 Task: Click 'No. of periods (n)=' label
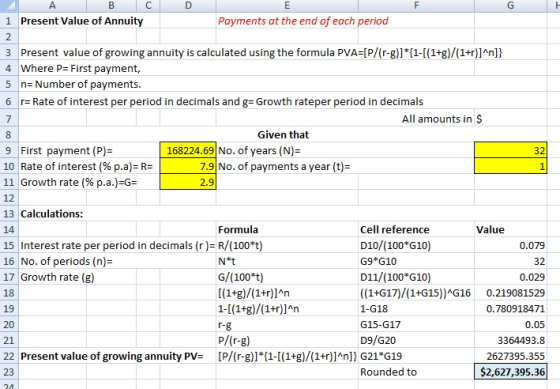click(x=66, y=261)
